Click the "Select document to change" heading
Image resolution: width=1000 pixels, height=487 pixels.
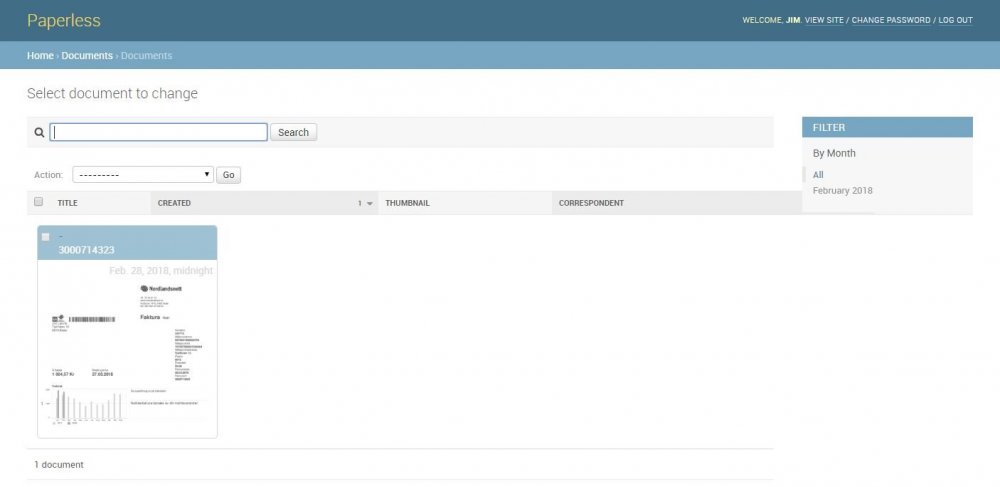point(112,94)
